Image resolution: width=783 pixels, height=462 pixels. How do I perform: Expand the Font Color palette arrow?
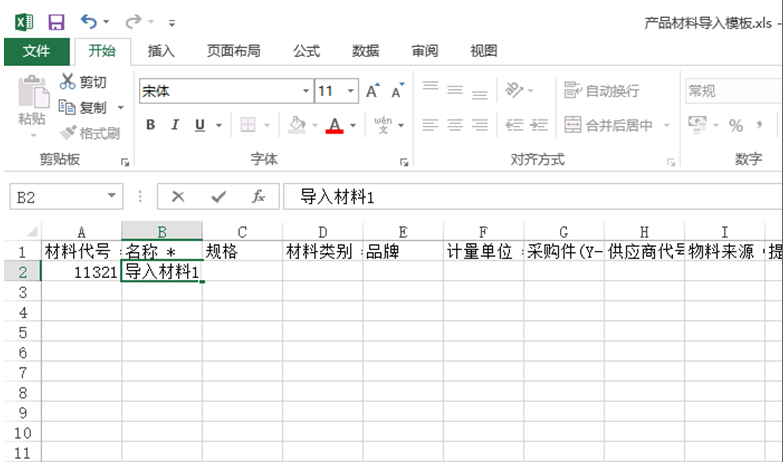pyautogui.click(x=353, y=125)
